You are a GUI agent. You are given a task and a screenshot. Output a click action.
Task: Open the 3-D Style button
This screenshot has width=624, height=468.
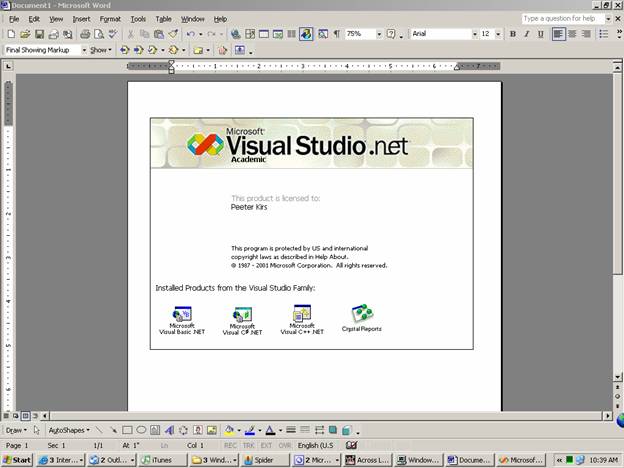coord(347,430)
